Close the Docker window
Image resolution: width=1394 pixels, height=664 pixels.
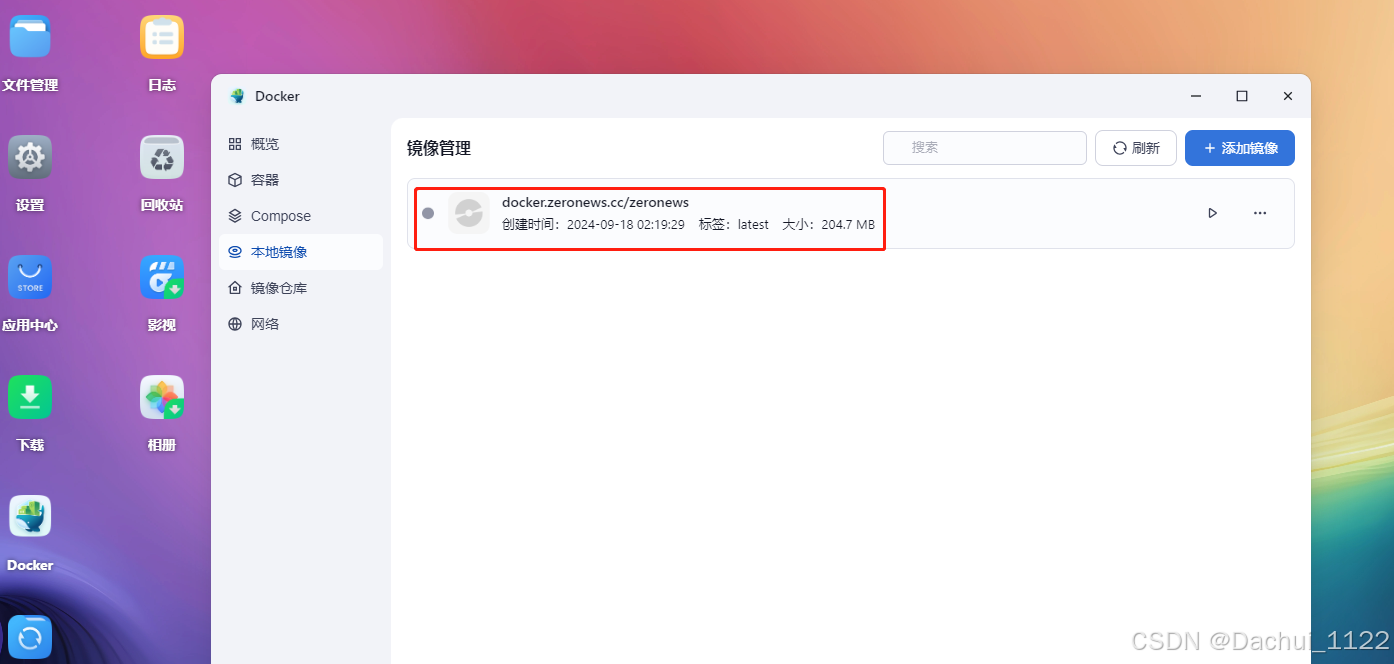pos(1288,96)
